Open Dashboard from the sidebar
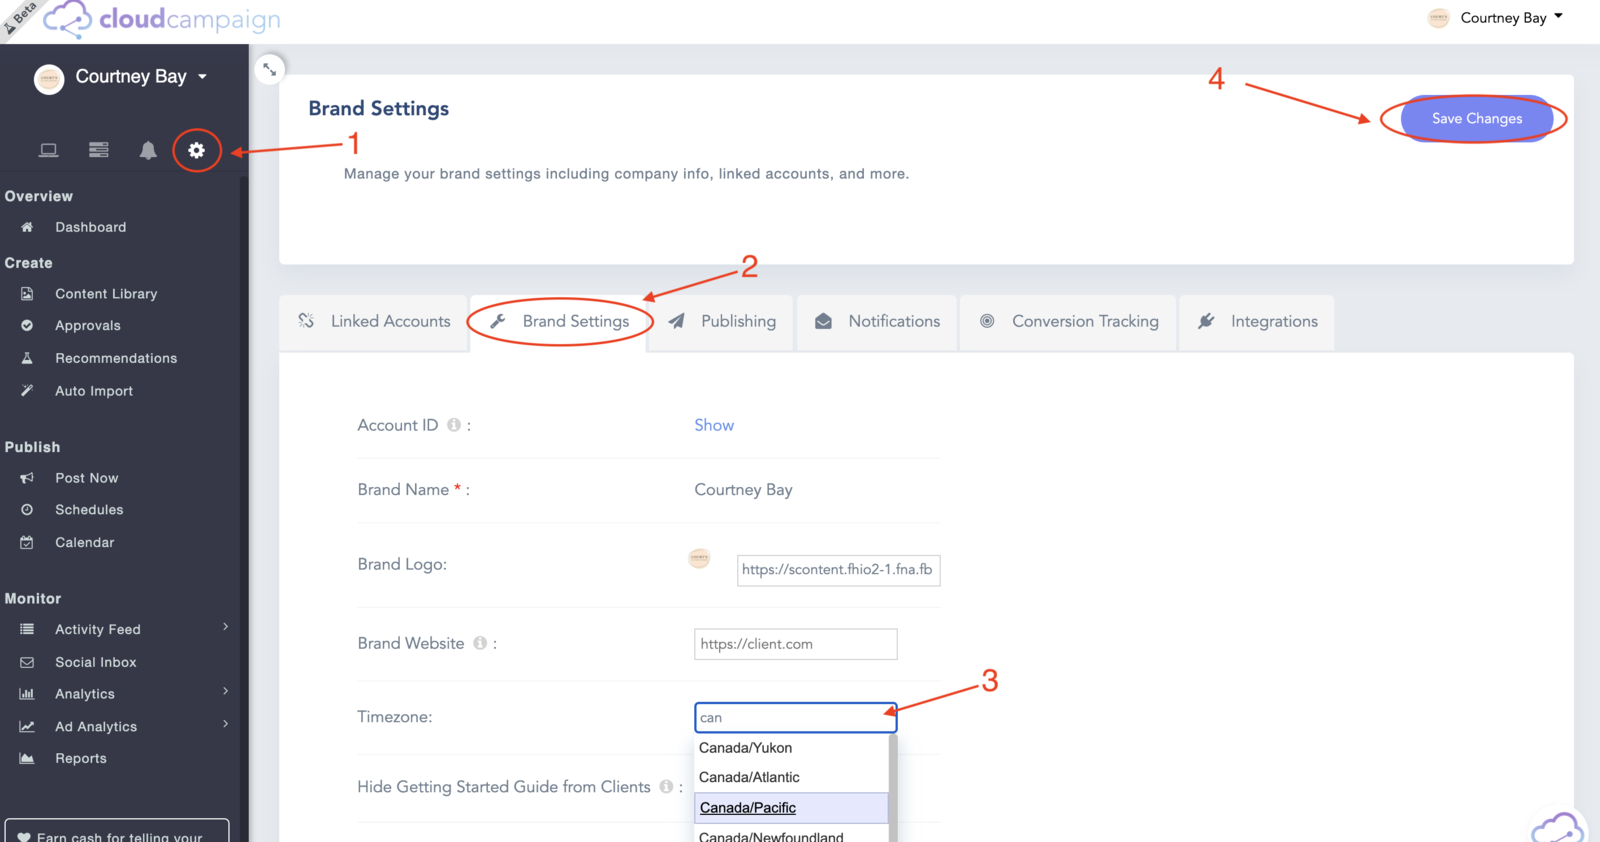This screenshot has width=1600, height=842. (90, 227)
